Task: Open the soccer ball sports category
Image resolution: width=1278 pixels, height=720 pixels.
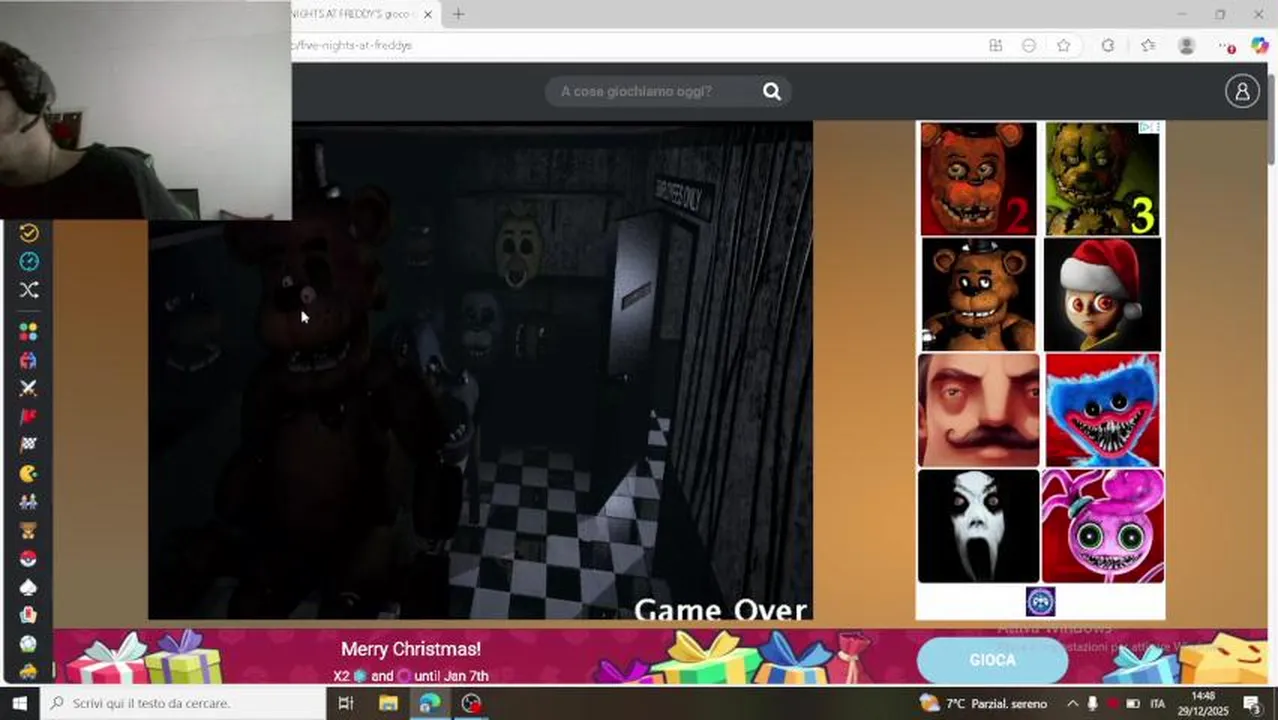Action: coord(29,644)
